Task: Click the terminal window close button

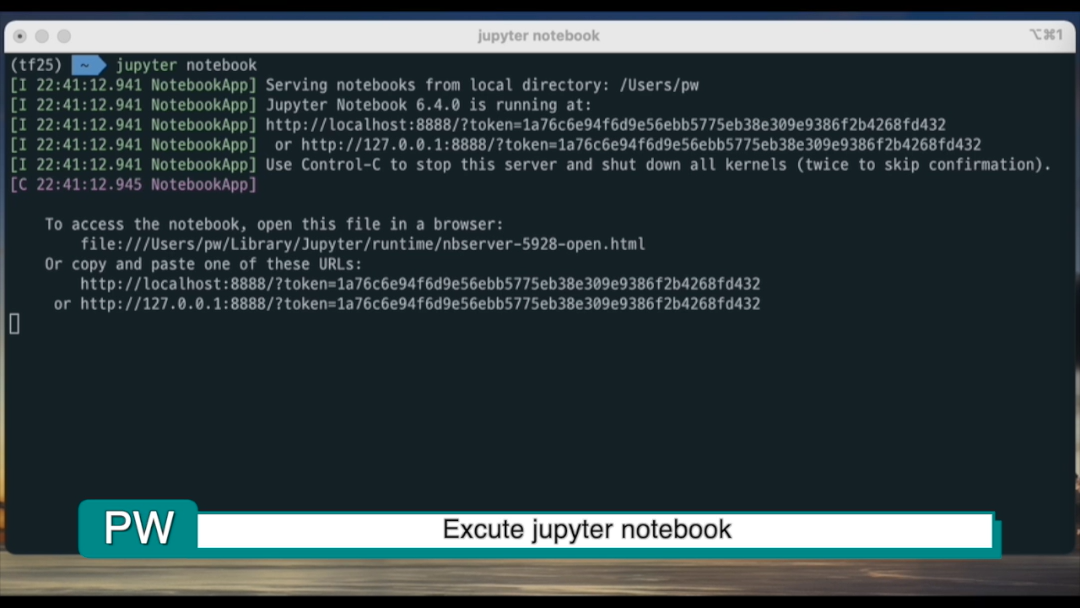Action: pyautogui.click(x=20, y=36)
